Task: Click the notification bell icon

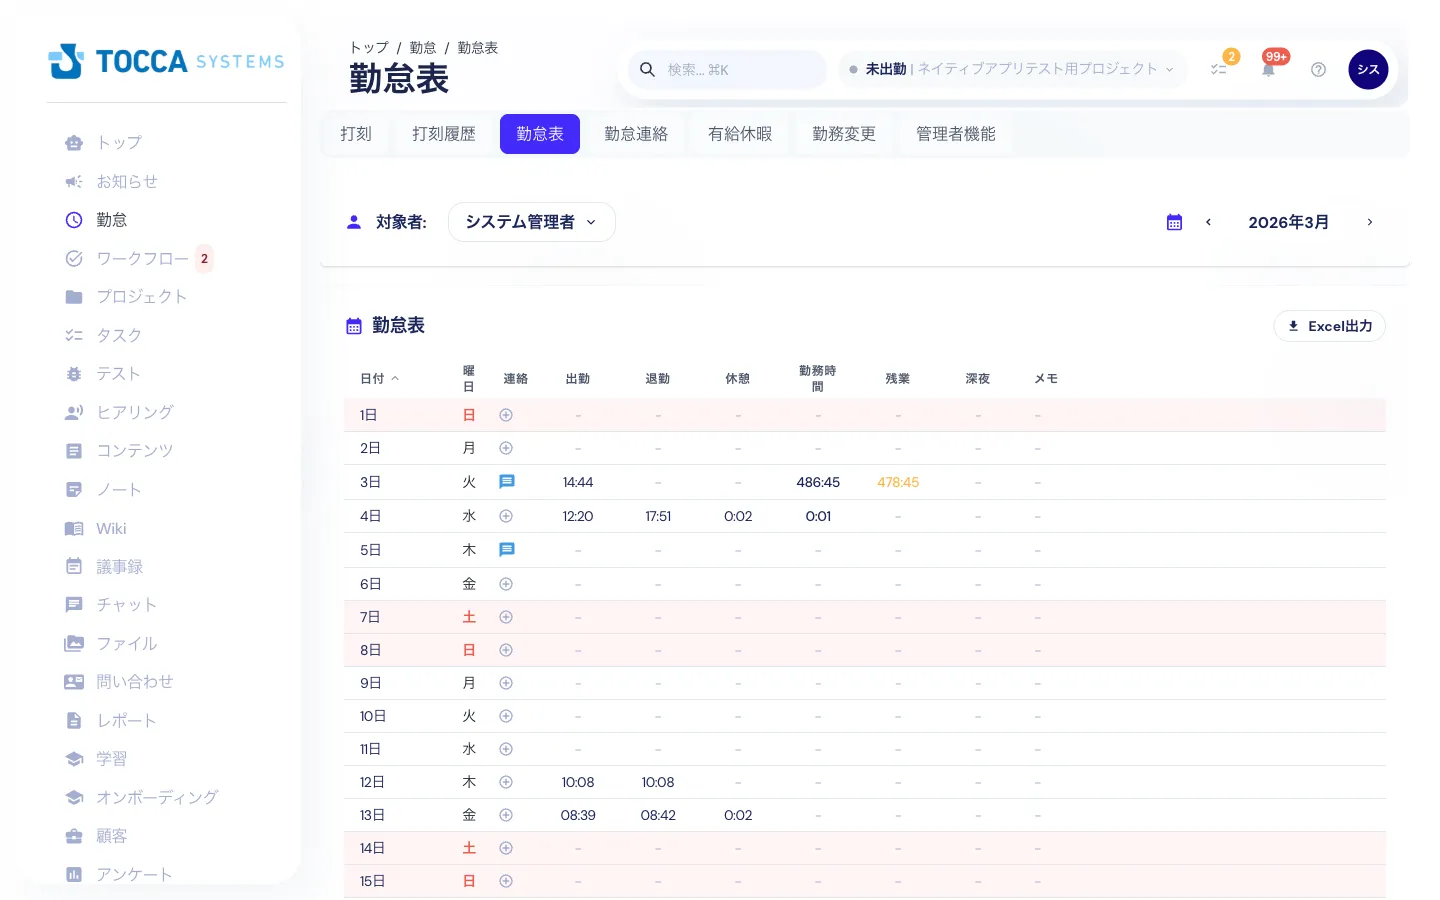Action: point(1268,70)
